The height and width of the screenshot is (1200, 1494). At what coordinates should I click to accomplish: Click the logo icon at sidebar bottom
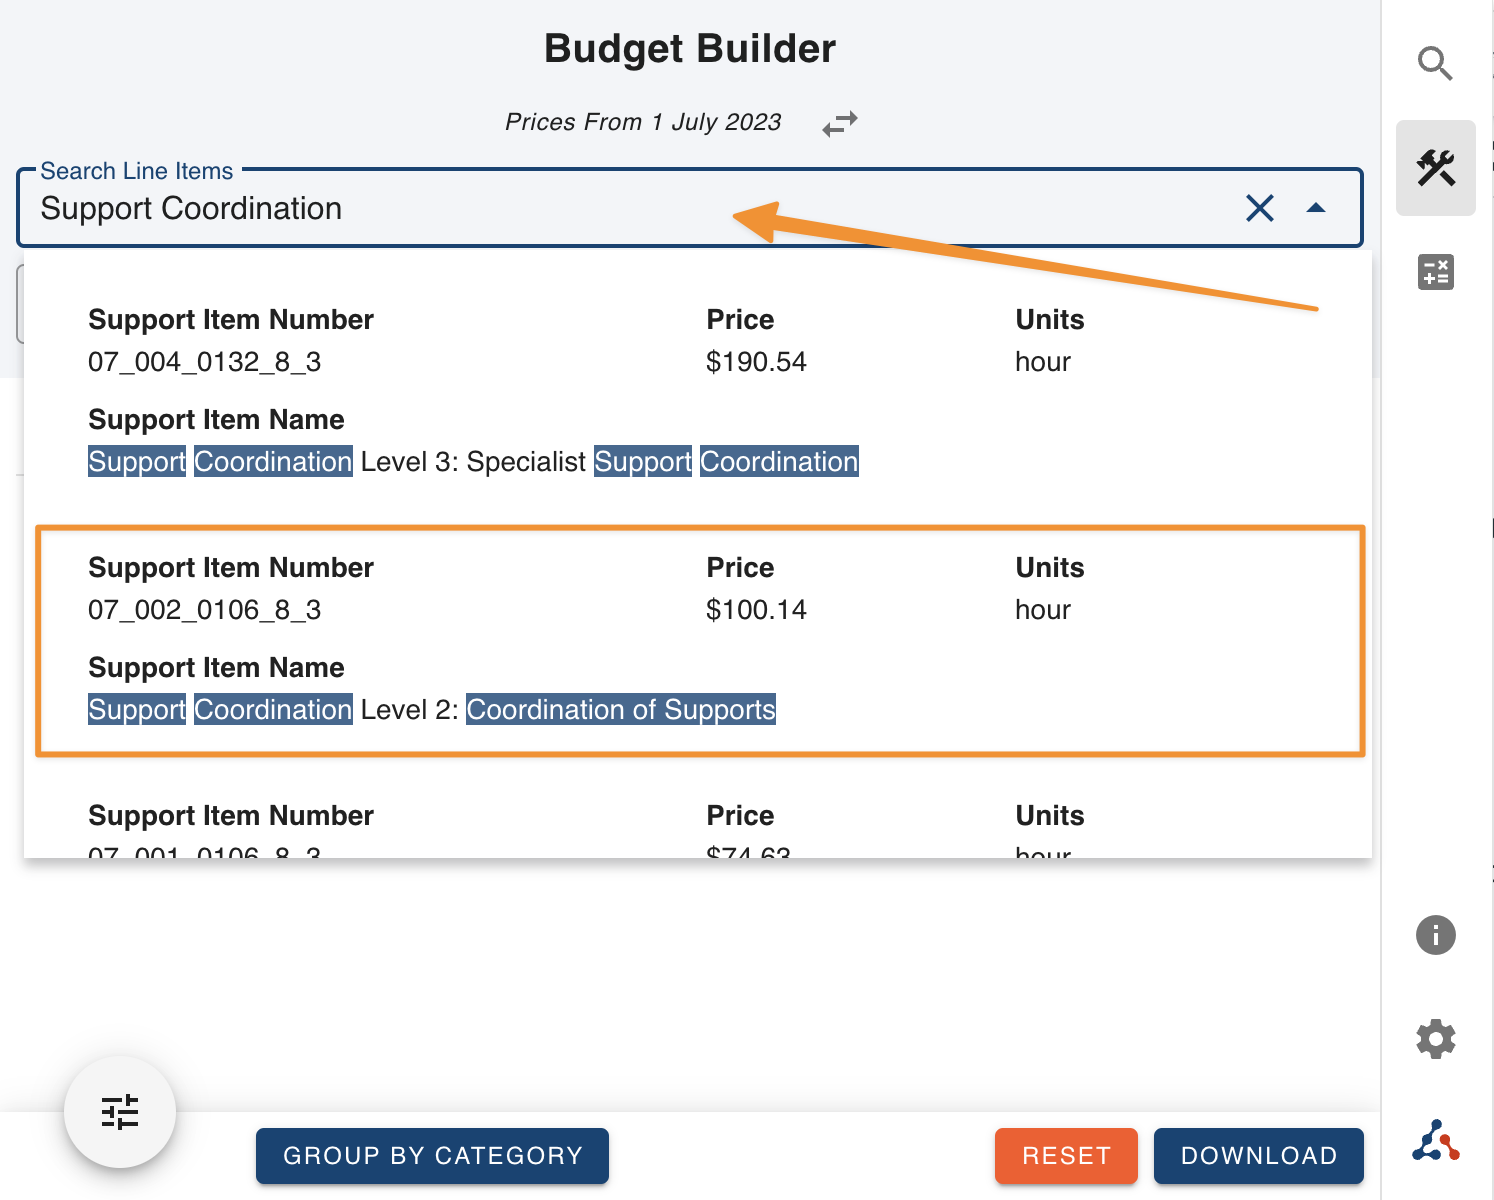1435,1141
